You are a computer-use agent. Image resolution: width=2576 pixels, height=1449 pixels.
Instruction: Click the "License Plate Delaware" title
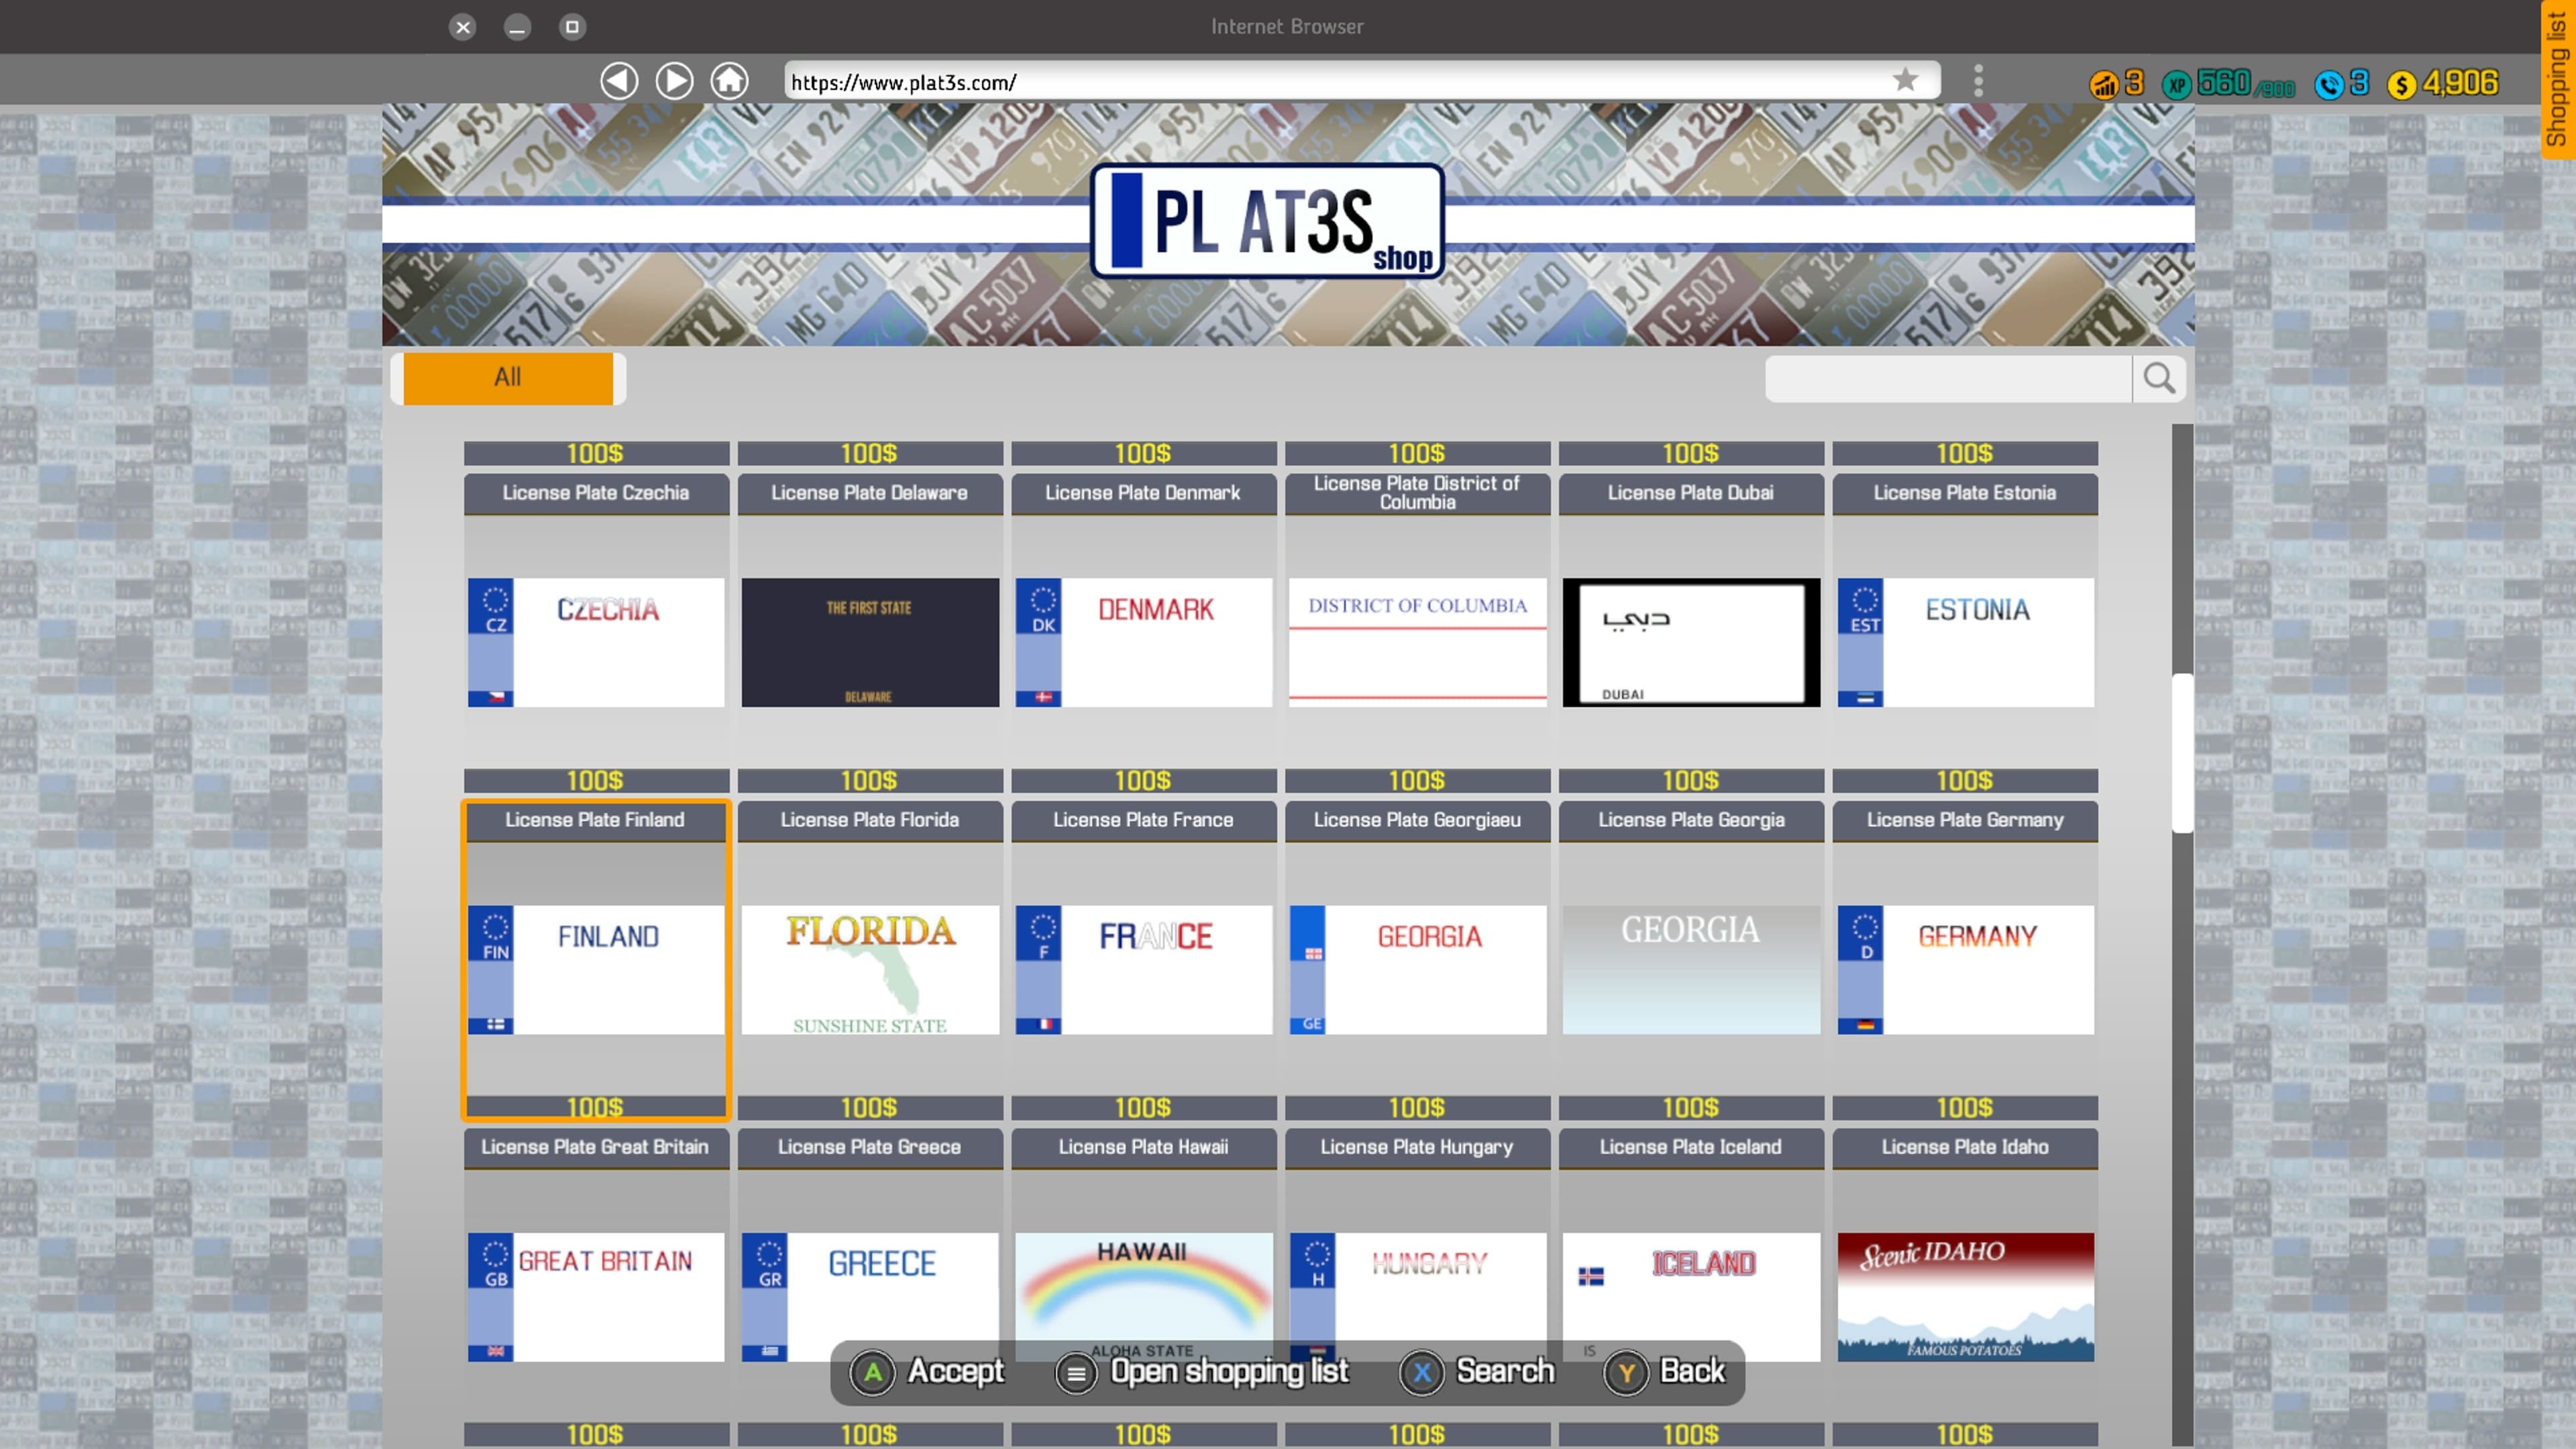coord(870,493)
